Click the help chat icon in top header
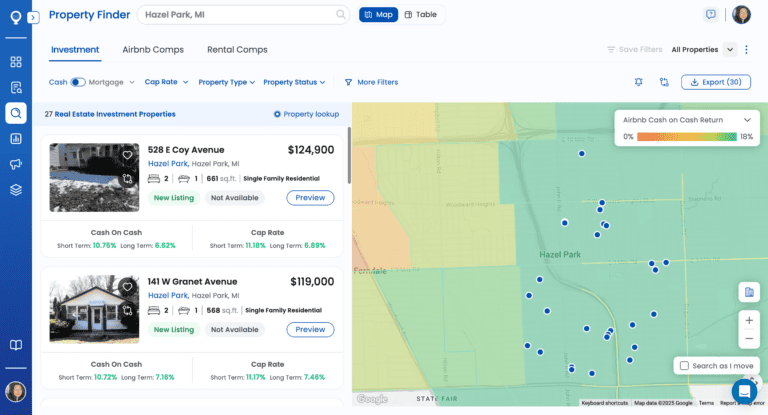 point(711,15)
